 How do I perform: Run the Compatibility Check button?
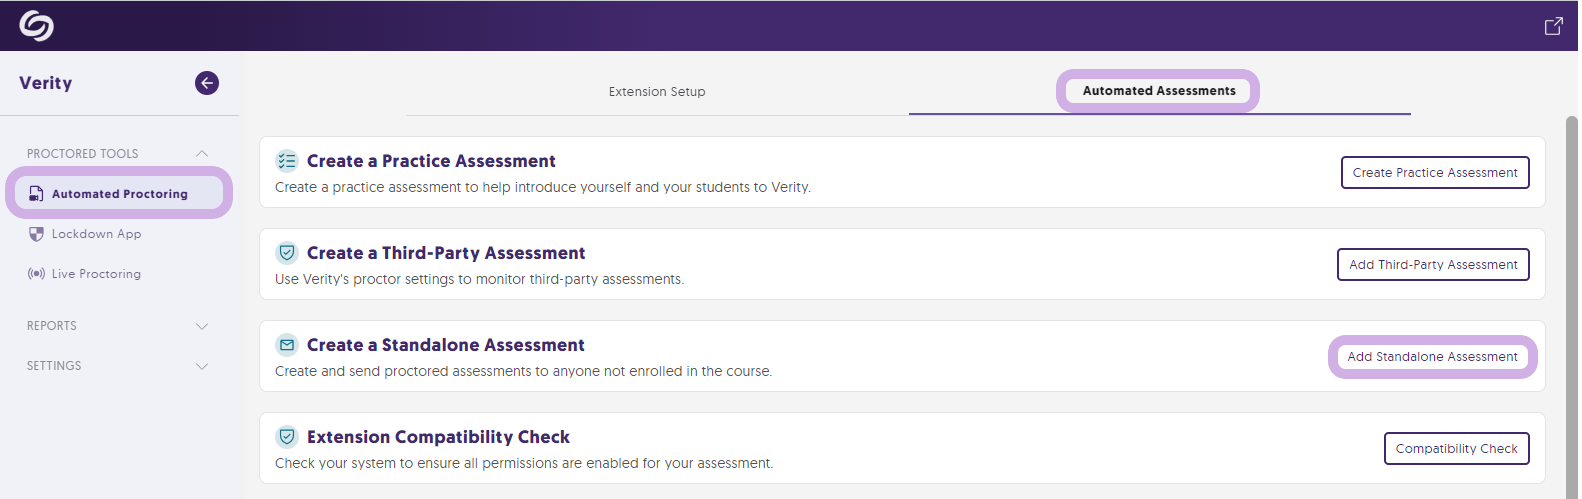pos(1456,449)
